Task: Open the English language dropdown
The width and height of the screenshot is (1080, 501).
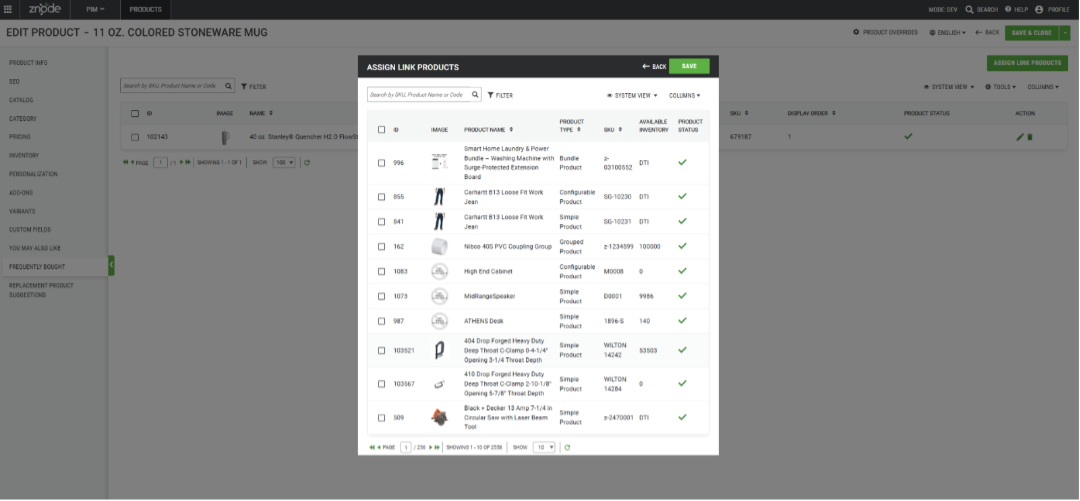Action: 947,32
